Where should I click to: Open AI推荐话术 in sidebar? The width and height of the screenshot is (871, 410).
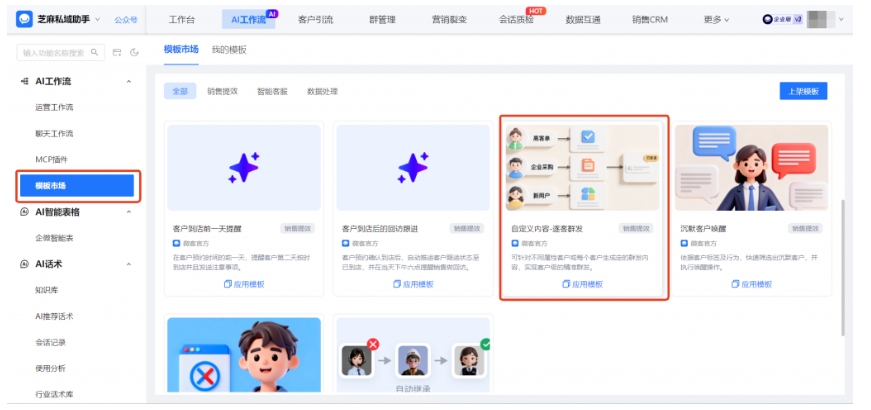[x=54, y=317]
